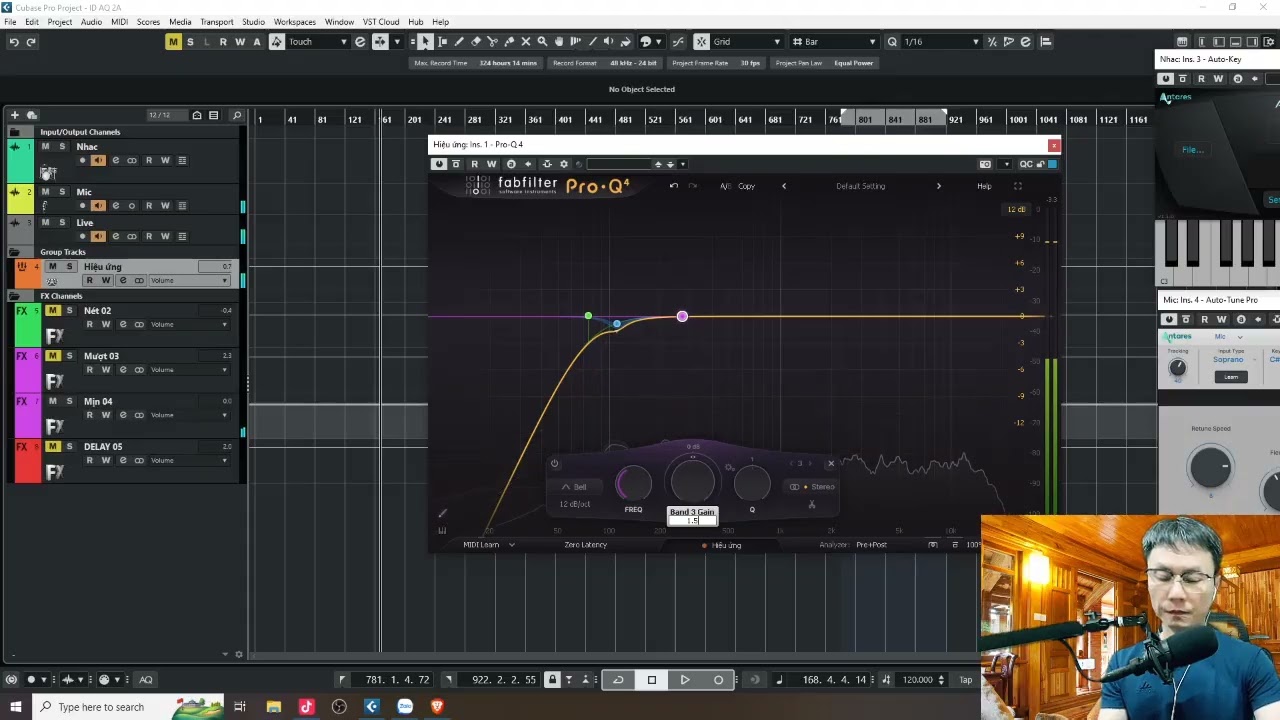Select the Draw pencil tool in toolbar
1280x720 pixels.
[x=459, y=42]
